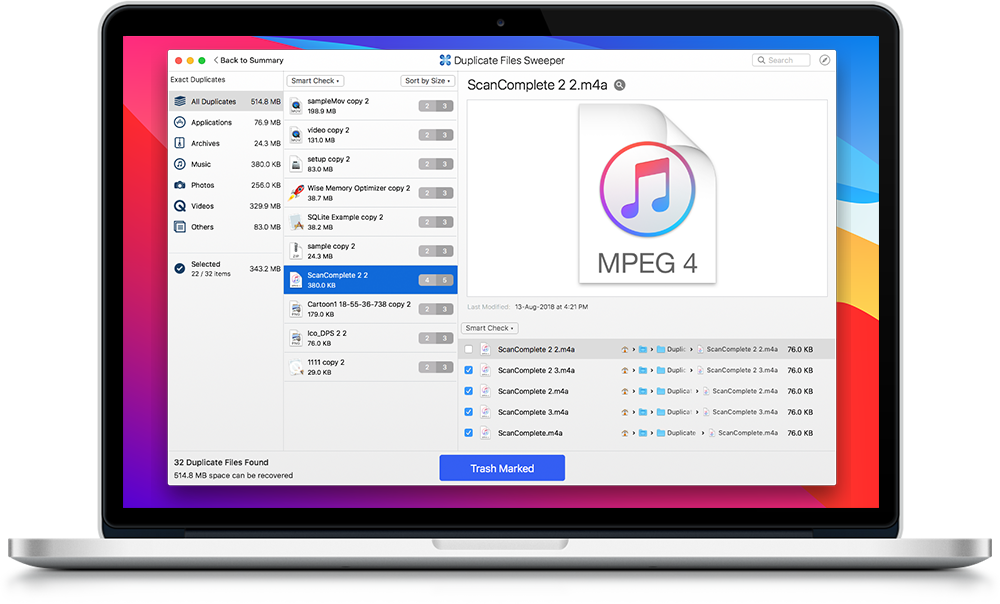This screenshot has height=604, width=1000.
Task: Click the Videos category icon
Action: click(x=180, y=206)
